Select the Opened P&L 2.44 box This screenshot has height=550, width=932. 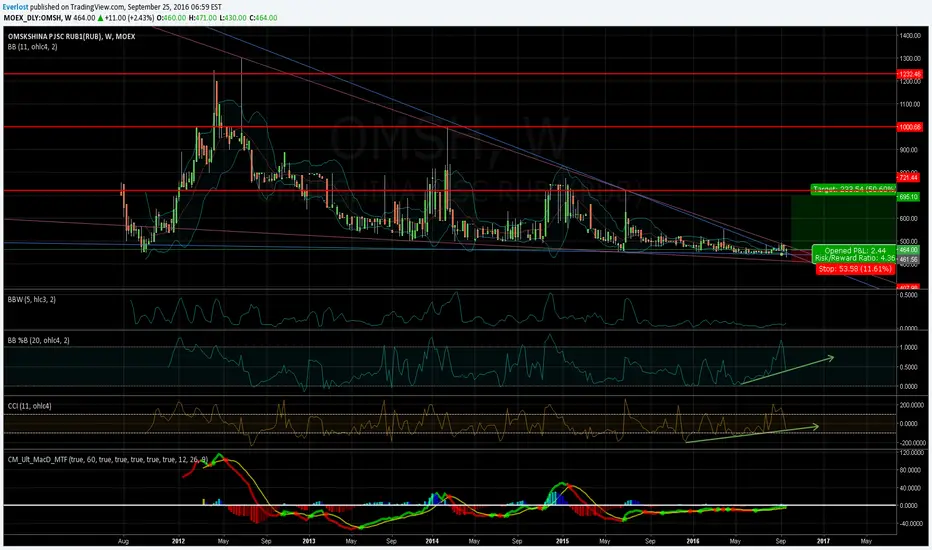point(855,254)
